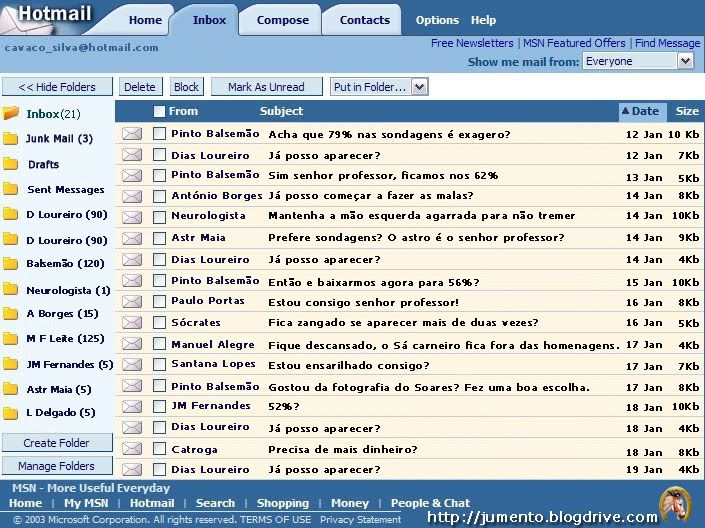Check the Manuel Alegre message checkbox
The width and height of the screenshot is (705, 528).
pos(159,345)
